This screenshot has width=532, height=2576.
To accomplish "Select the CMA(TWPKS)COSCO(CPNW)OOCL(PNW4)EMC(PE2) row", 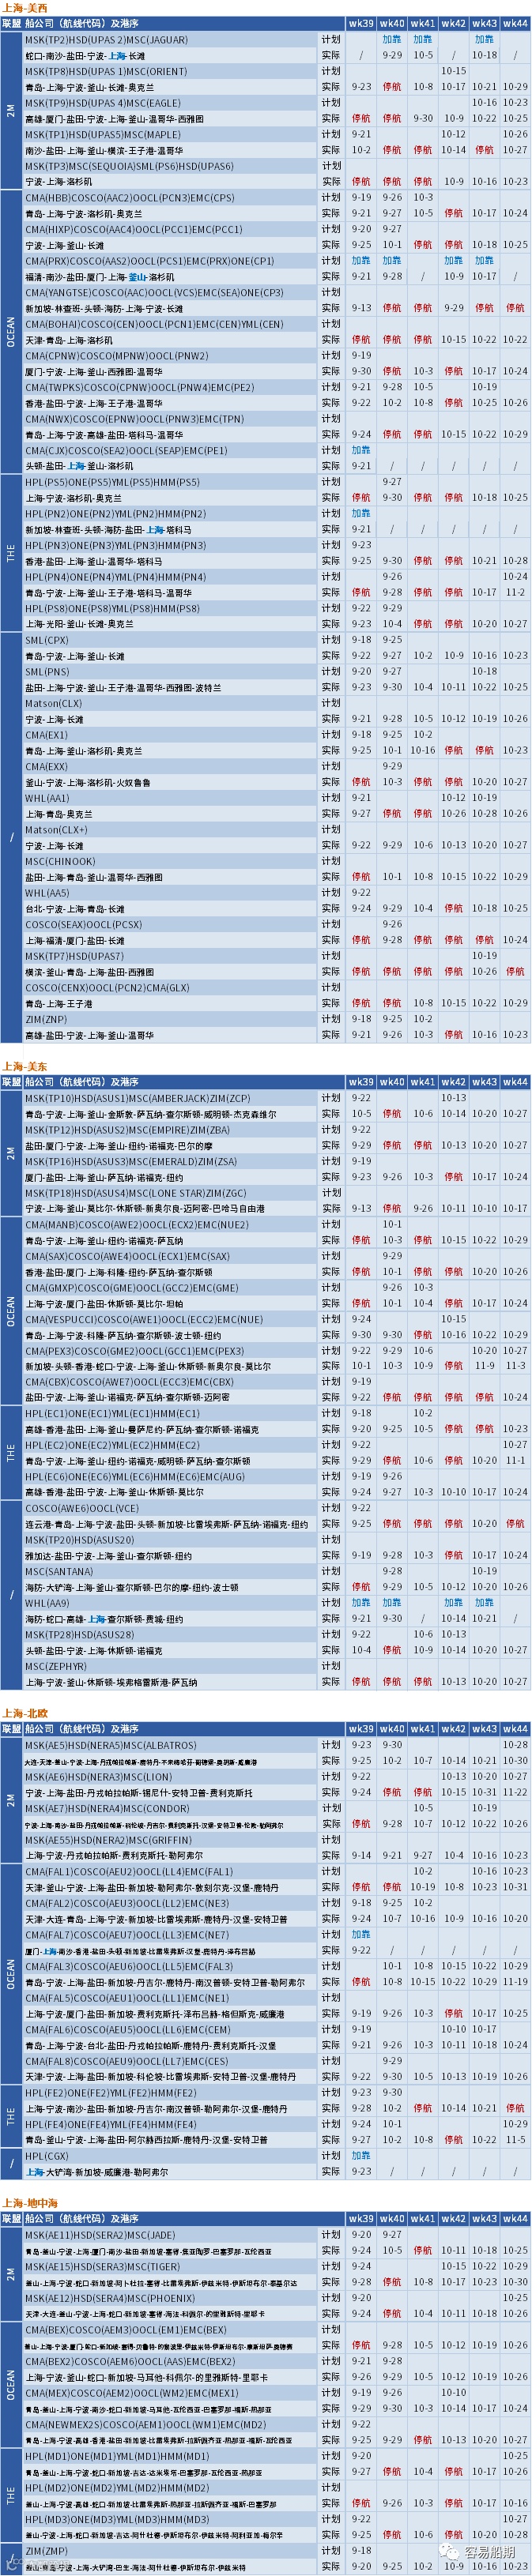I will click(170, 387).
